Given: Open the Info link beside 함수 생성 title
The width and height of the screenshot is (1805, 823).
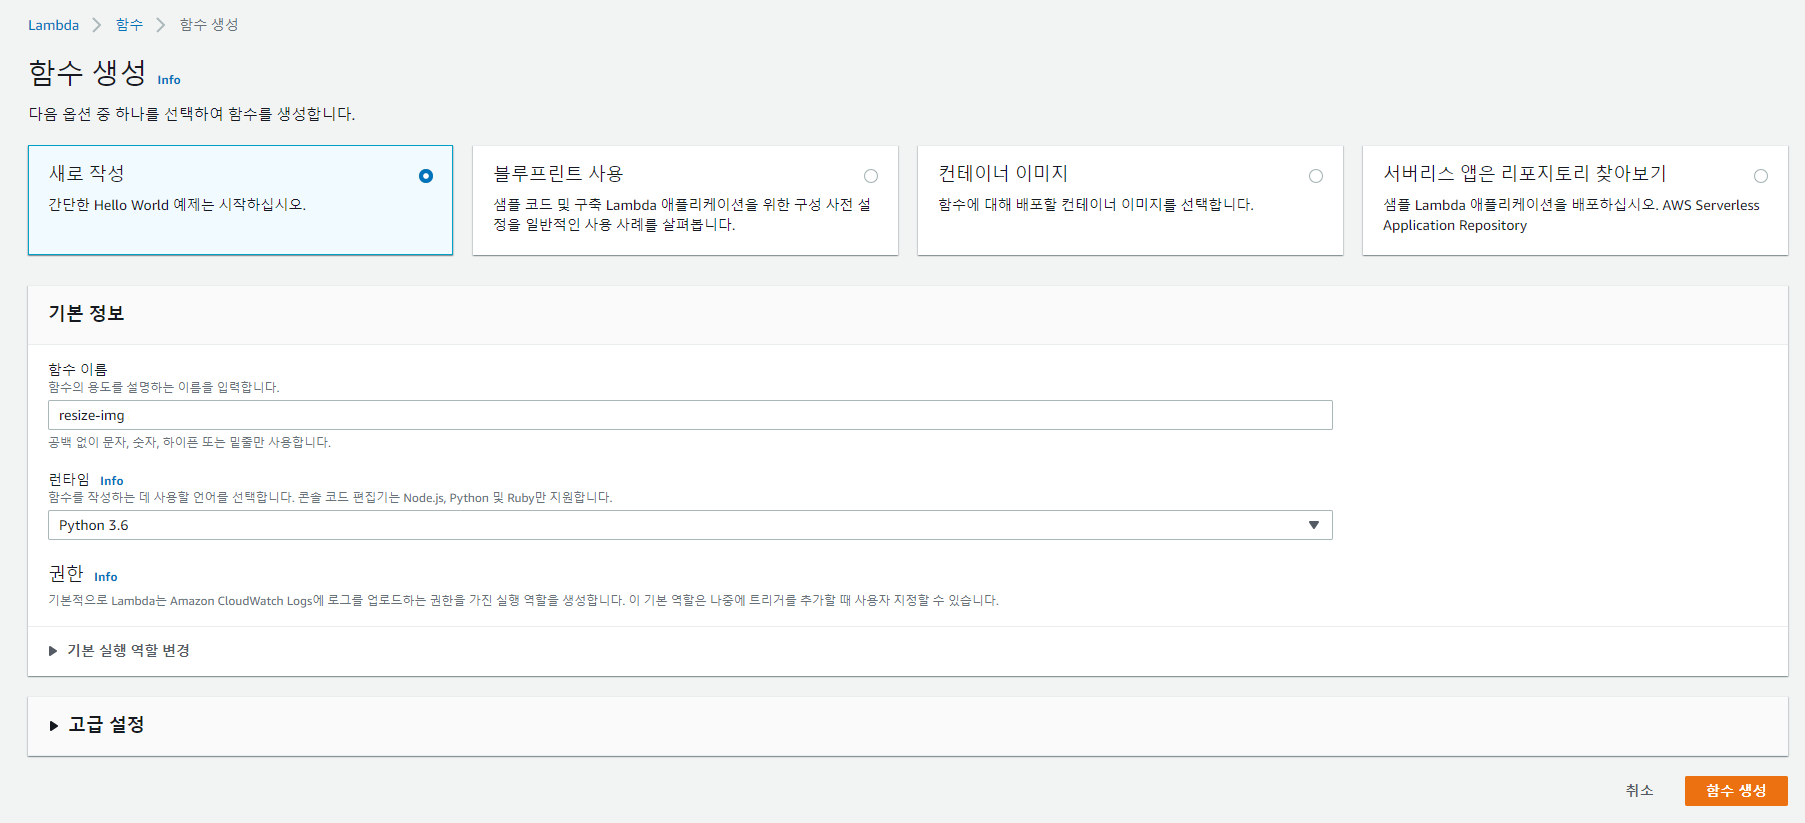Looking at the screenshot, I should coord(169,80).
